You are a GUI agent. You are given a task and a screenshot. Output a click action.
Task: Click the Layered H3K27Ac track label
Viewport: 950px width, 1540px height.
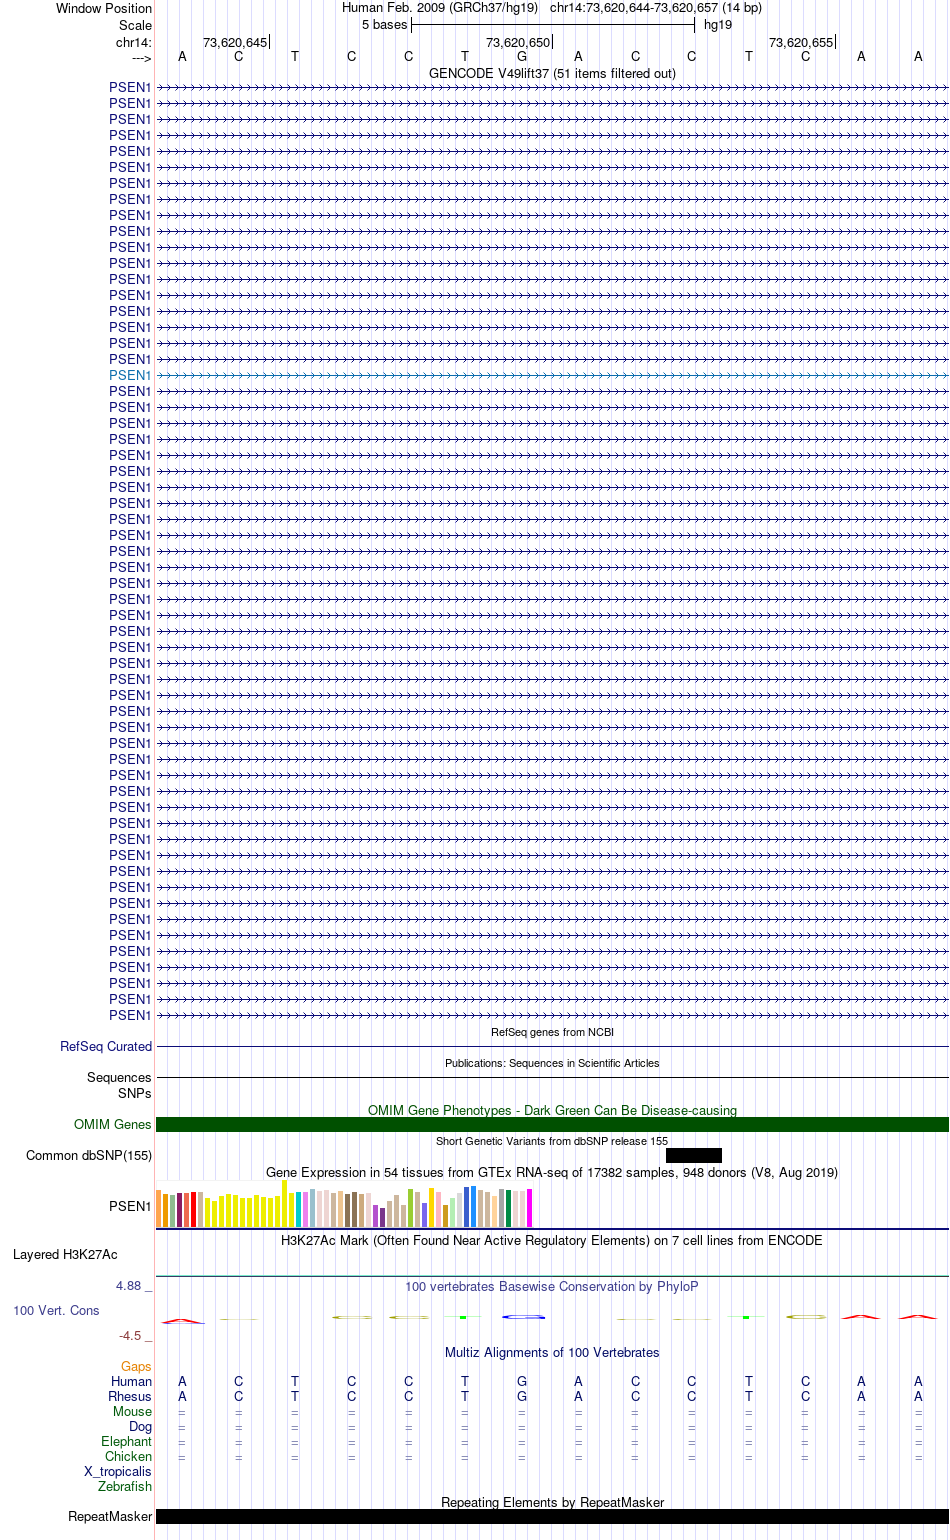65,1255
